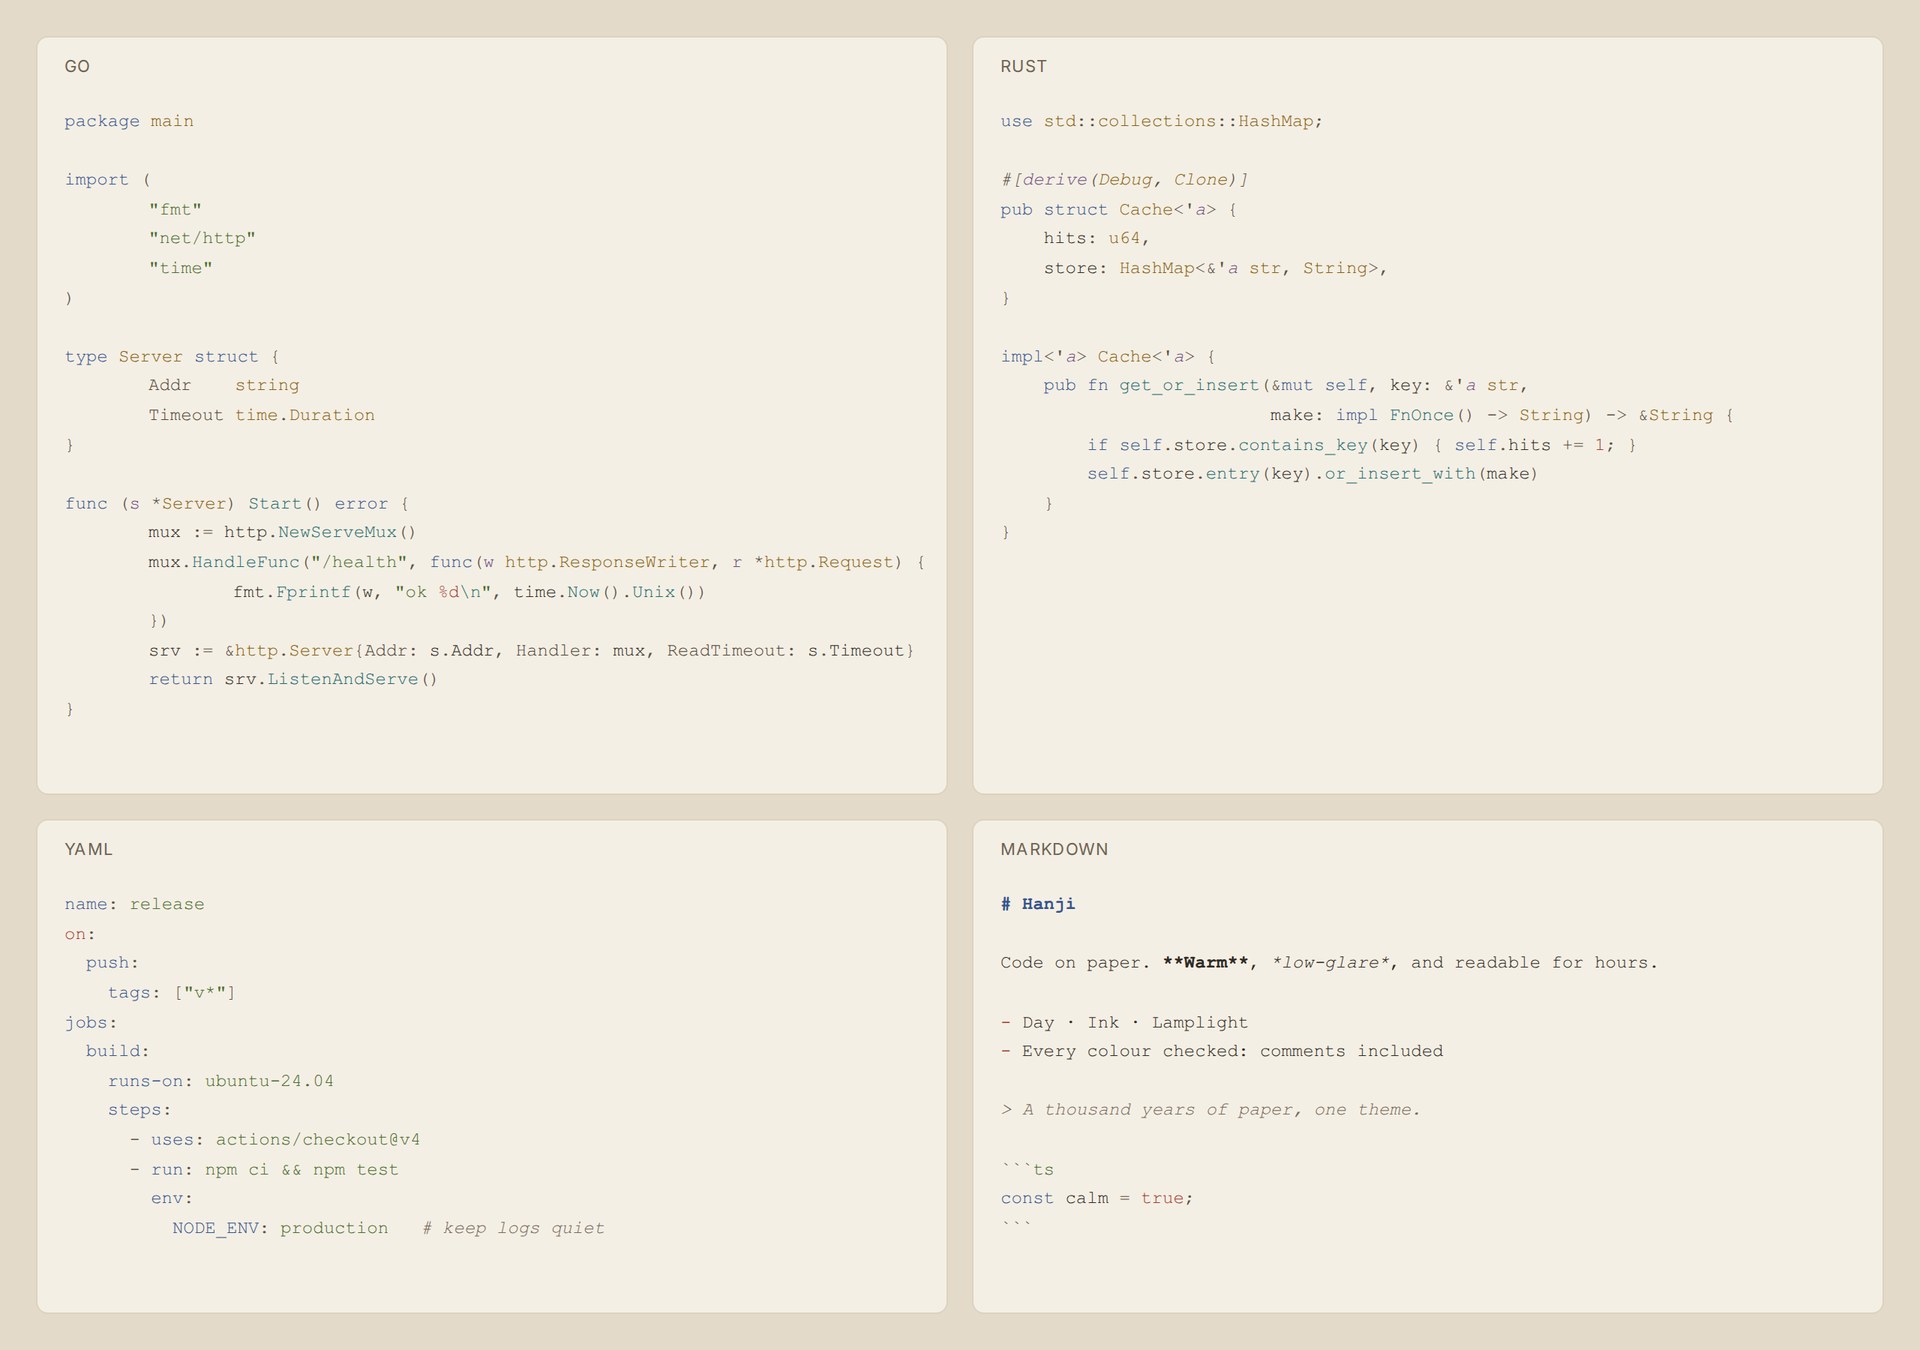
Task: Click 'mux := http.NewServeMux()' line
Action: pyautogui.click(x=282, y=532)
